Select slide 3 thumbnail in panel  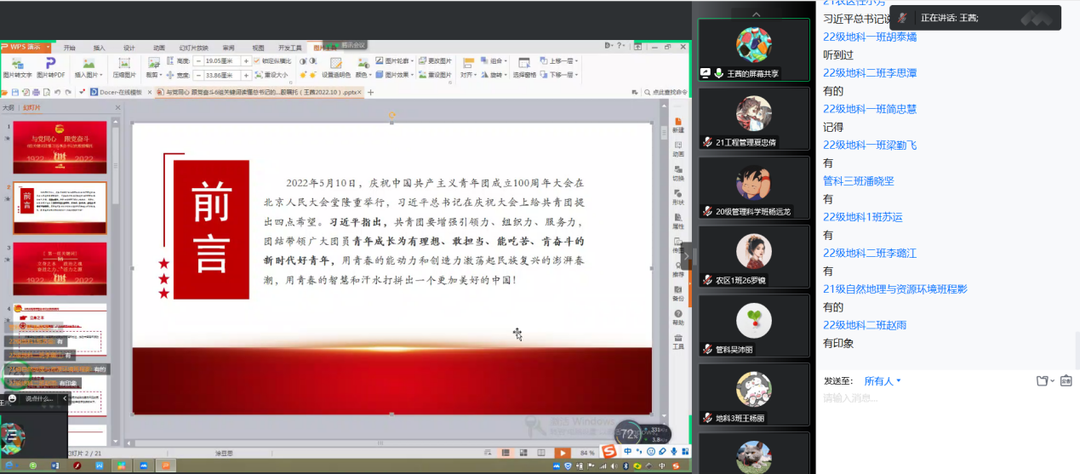59,267
